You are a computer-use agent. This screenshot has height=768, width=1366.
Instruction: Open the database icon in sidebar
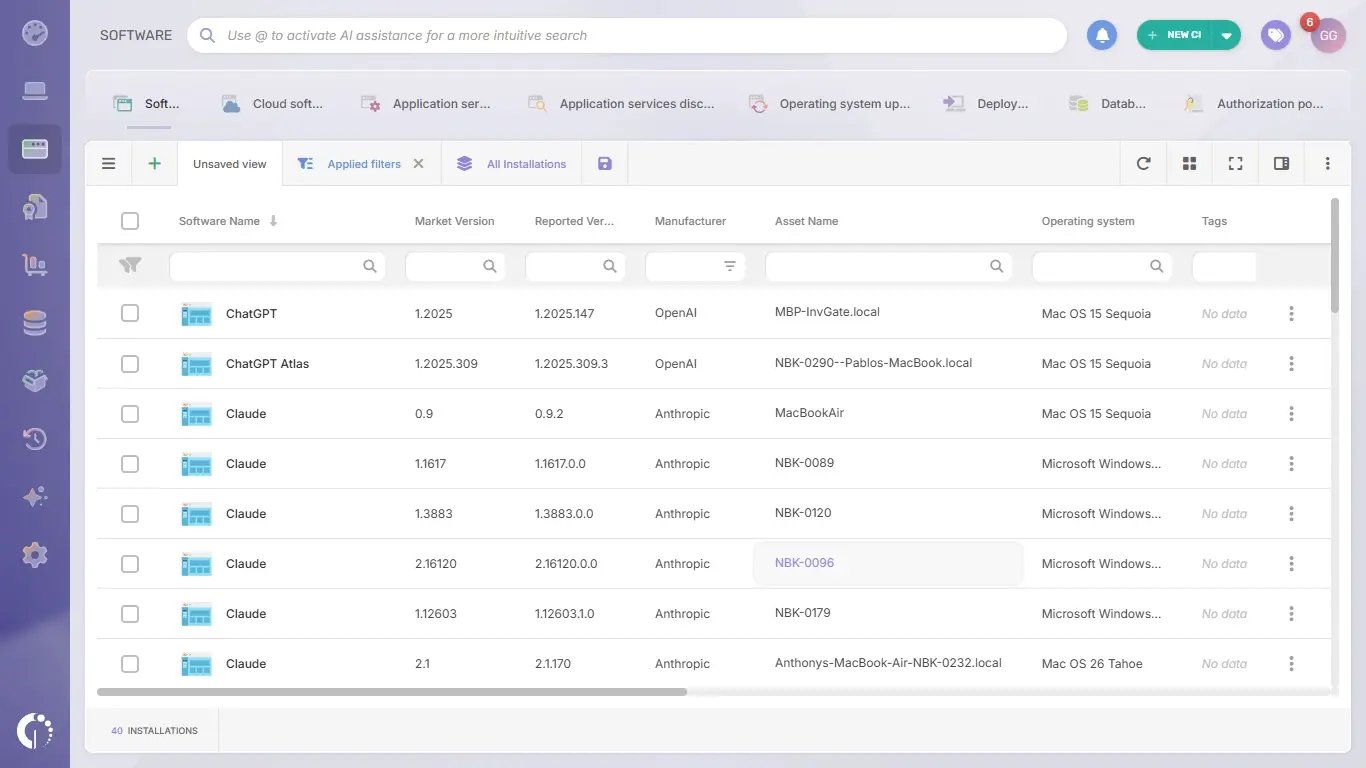[35, 323]
